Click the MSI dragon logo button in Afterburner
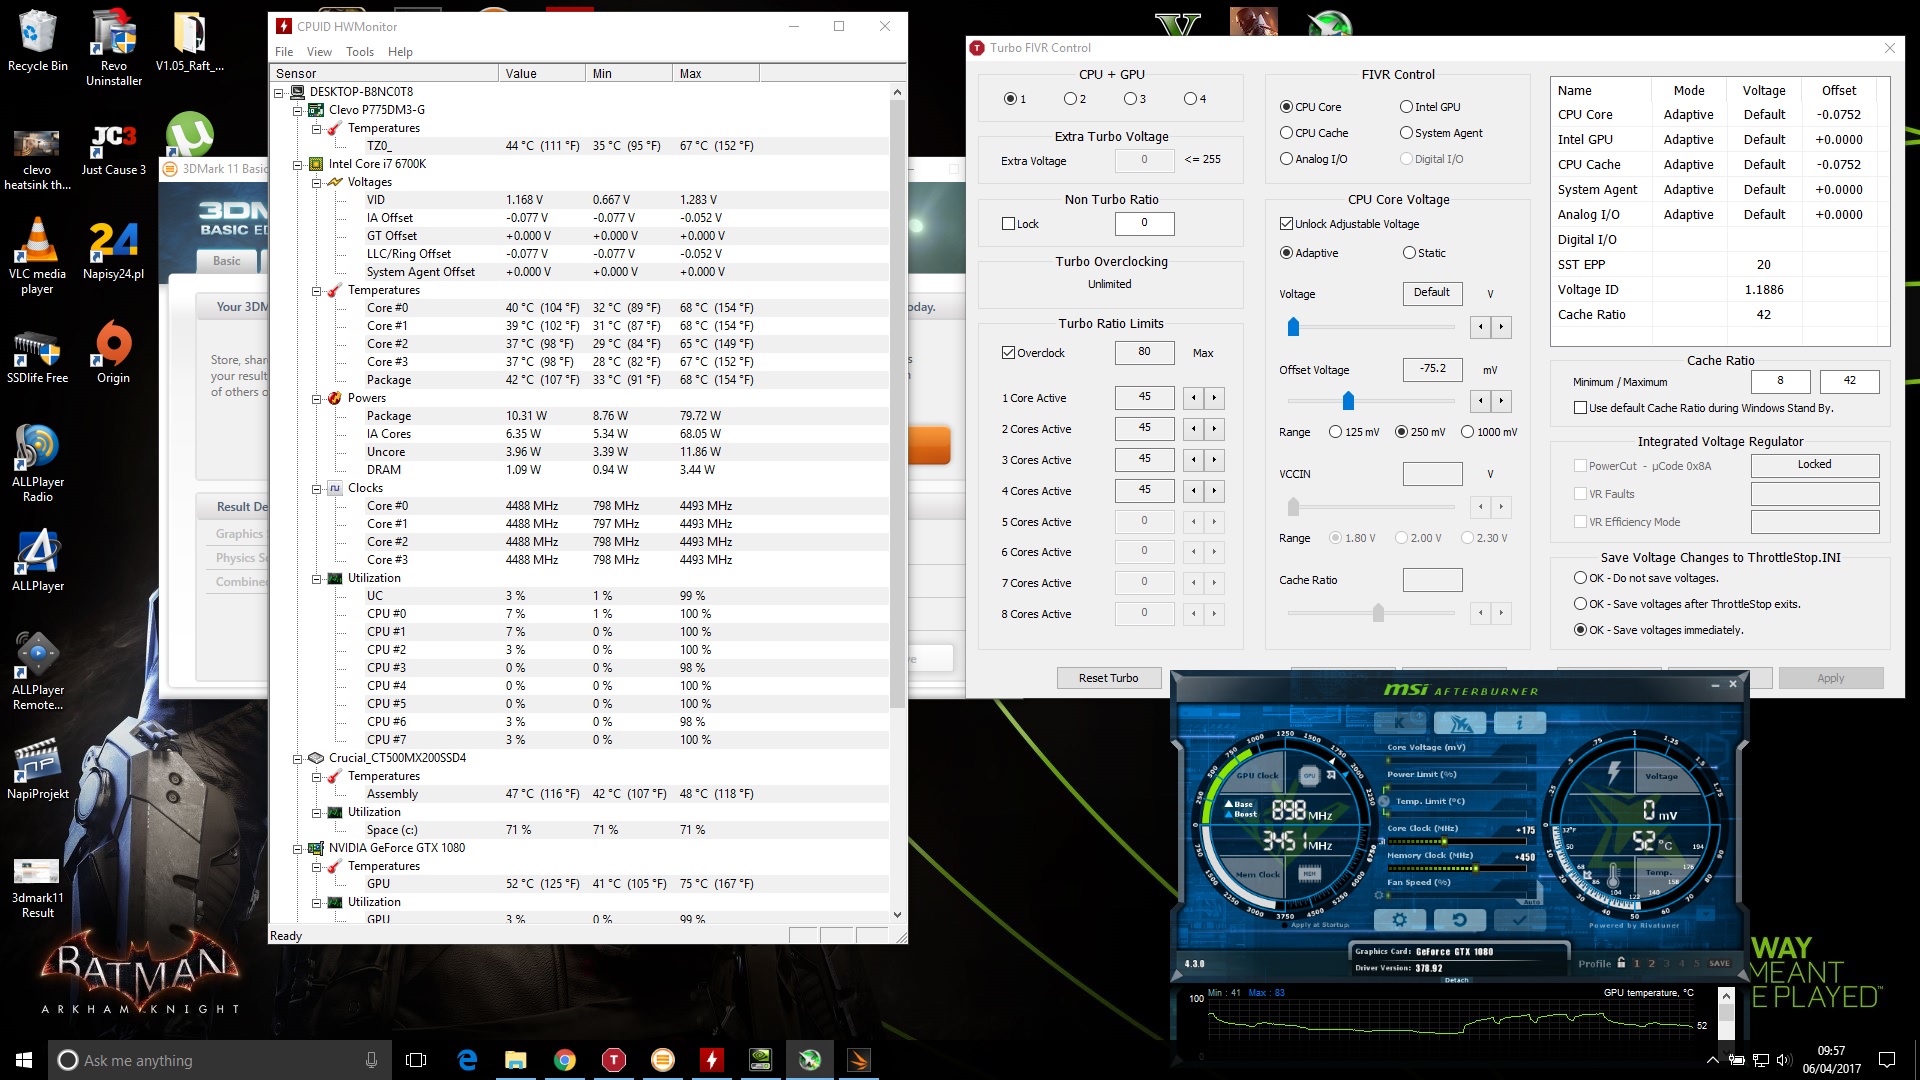 click(1460, 722)
